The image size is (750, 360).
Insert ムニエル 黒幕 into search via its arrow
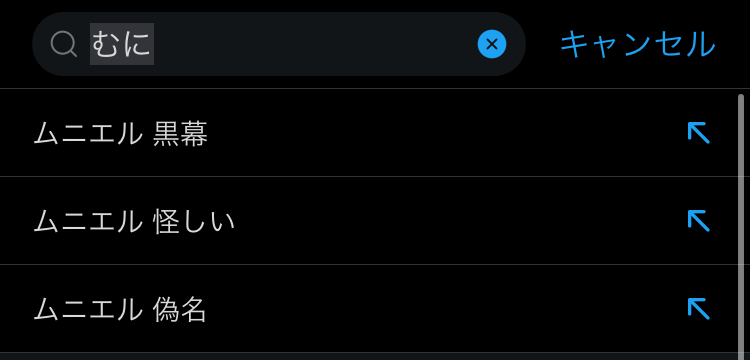pos(699,133)
